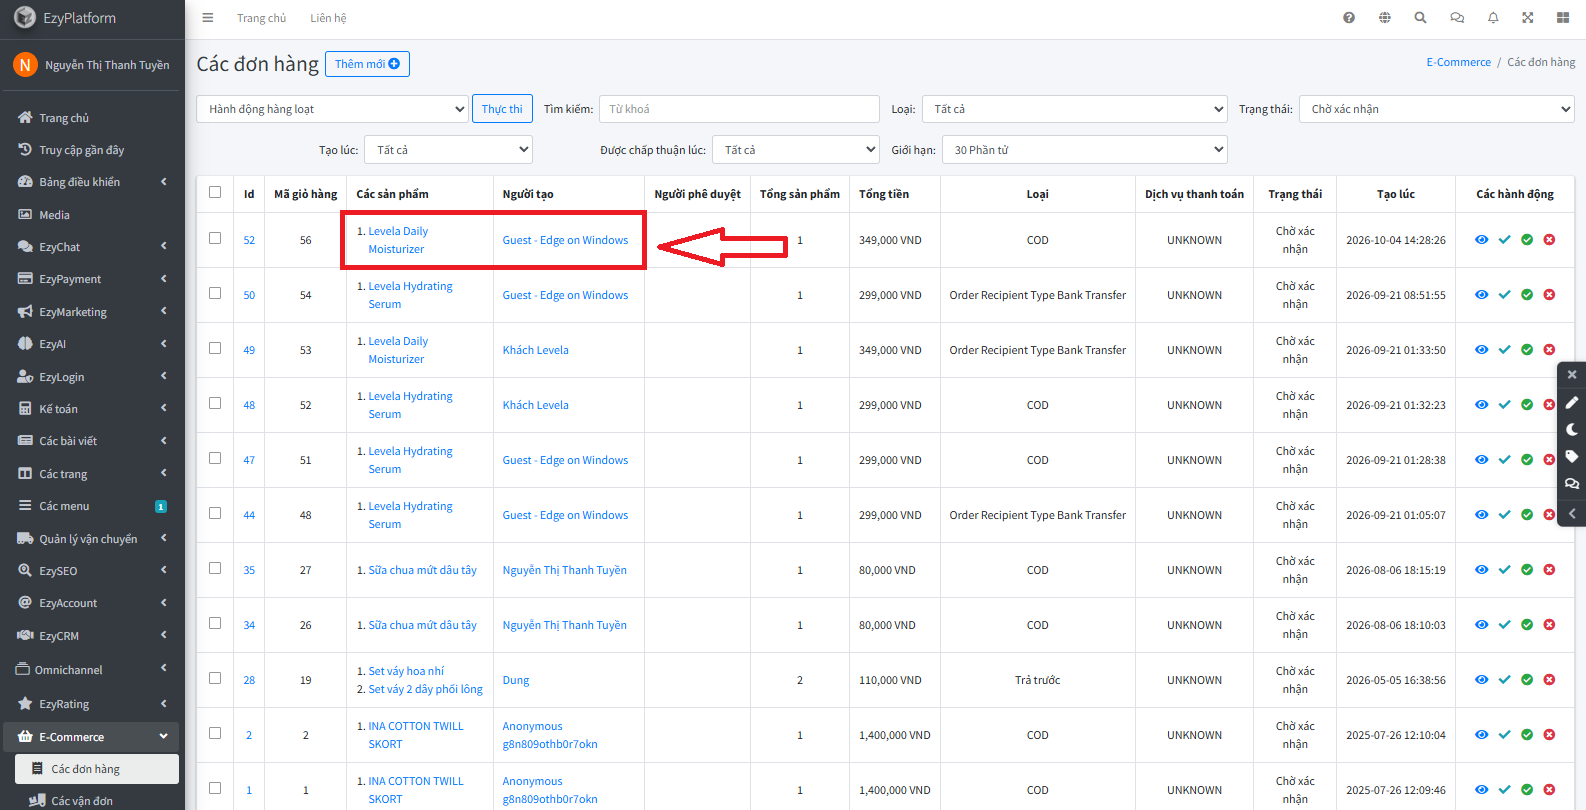
Task: Toggle the sidebar hamburger menu icon
Action: point(208,18)
